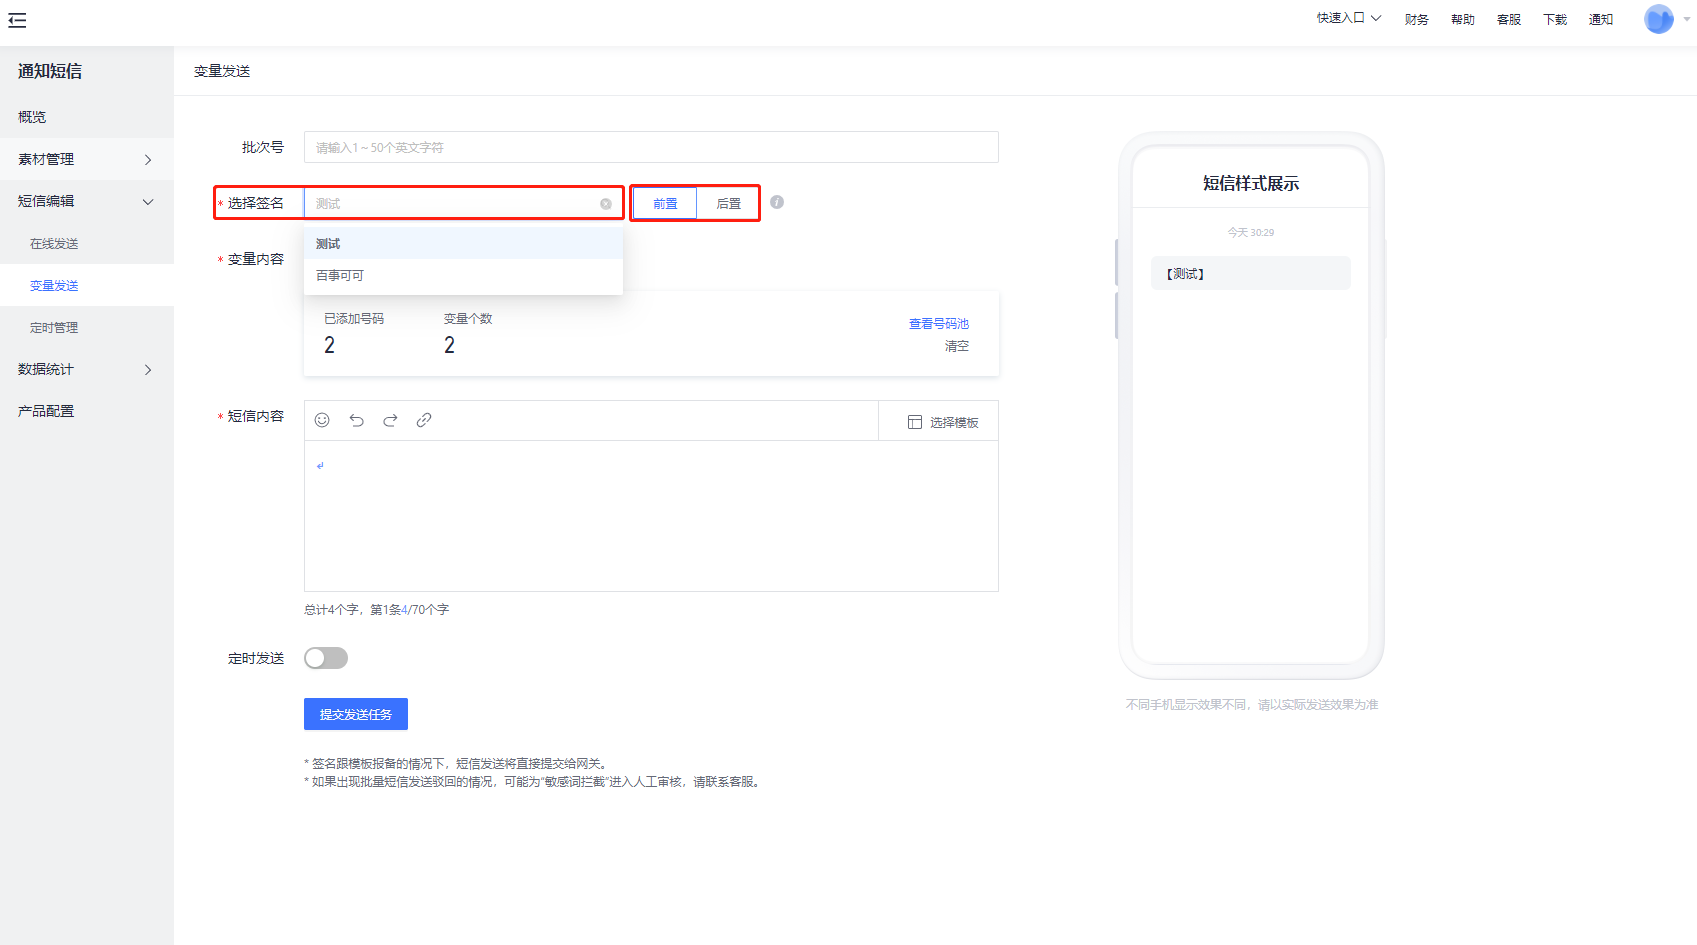1697x945 pixels.
Task: Collapse the sidebar with the hamburger icon
Action: tap(17, 20)
